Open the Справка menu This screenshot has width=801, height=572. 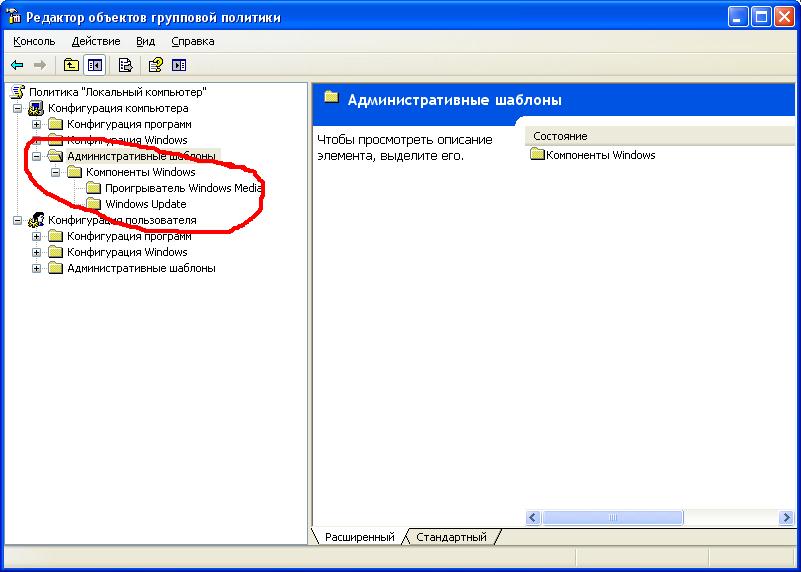point(192,41)
